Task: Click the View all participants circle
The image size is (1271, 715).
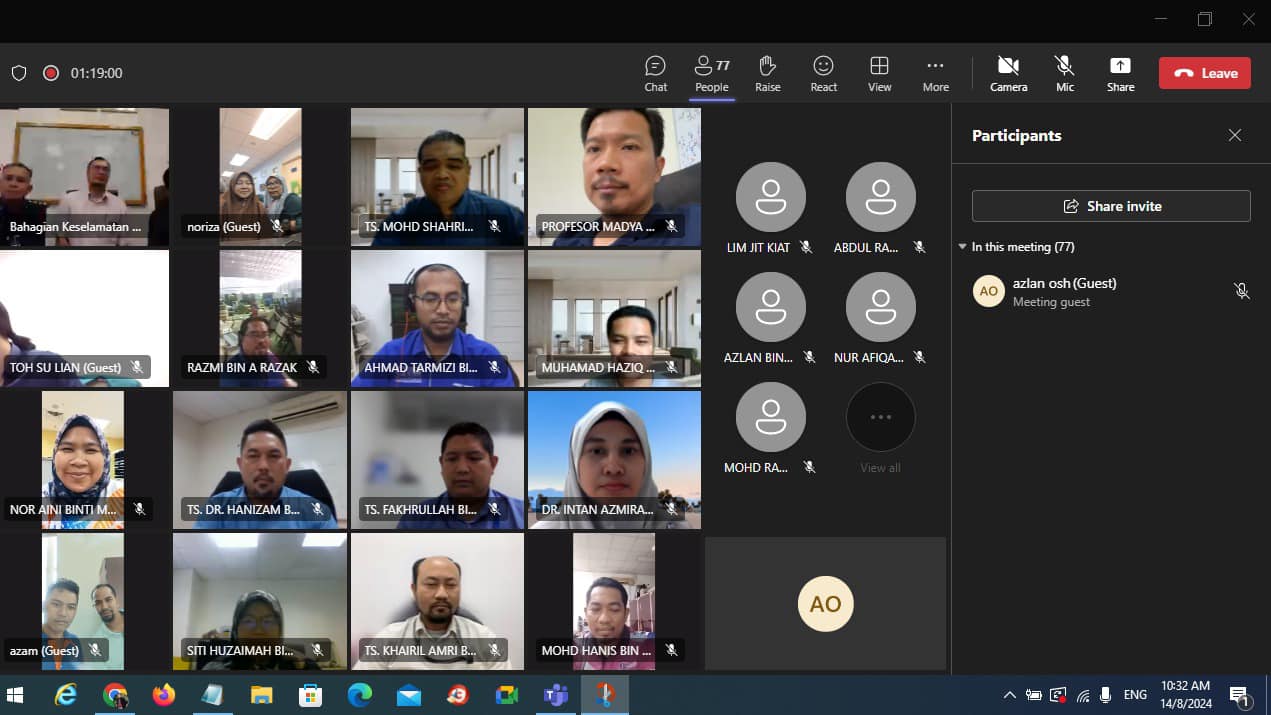Action: (x=880, y=418)
